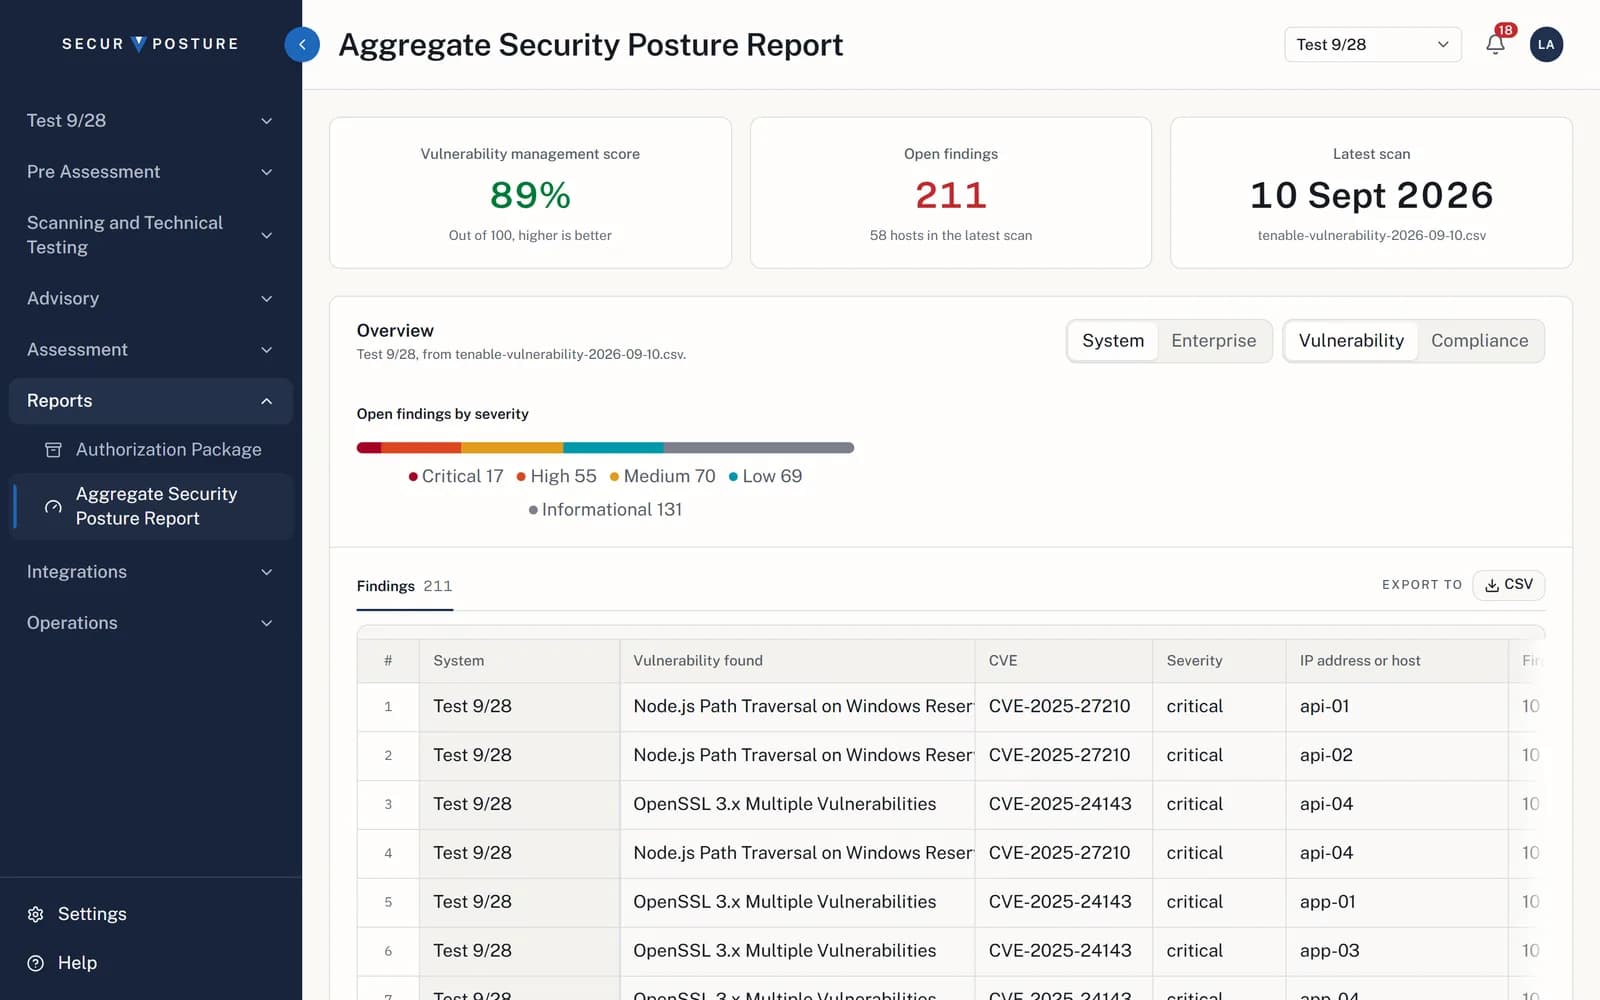Expand Scanning and Technical Testing section
The height and width of the screenshot is (1000, 1600).
click(150, 235)
